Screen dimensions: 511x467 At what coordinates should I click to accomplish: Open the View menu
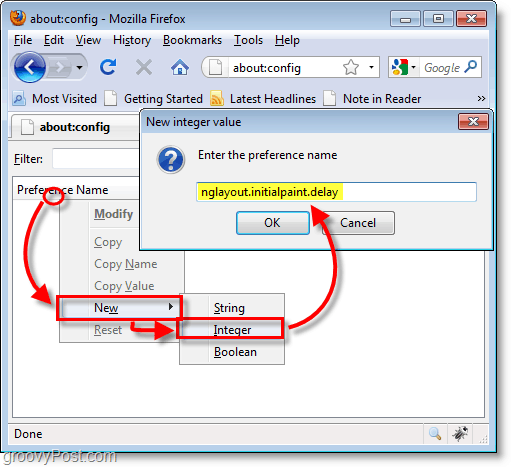[88, 40]
